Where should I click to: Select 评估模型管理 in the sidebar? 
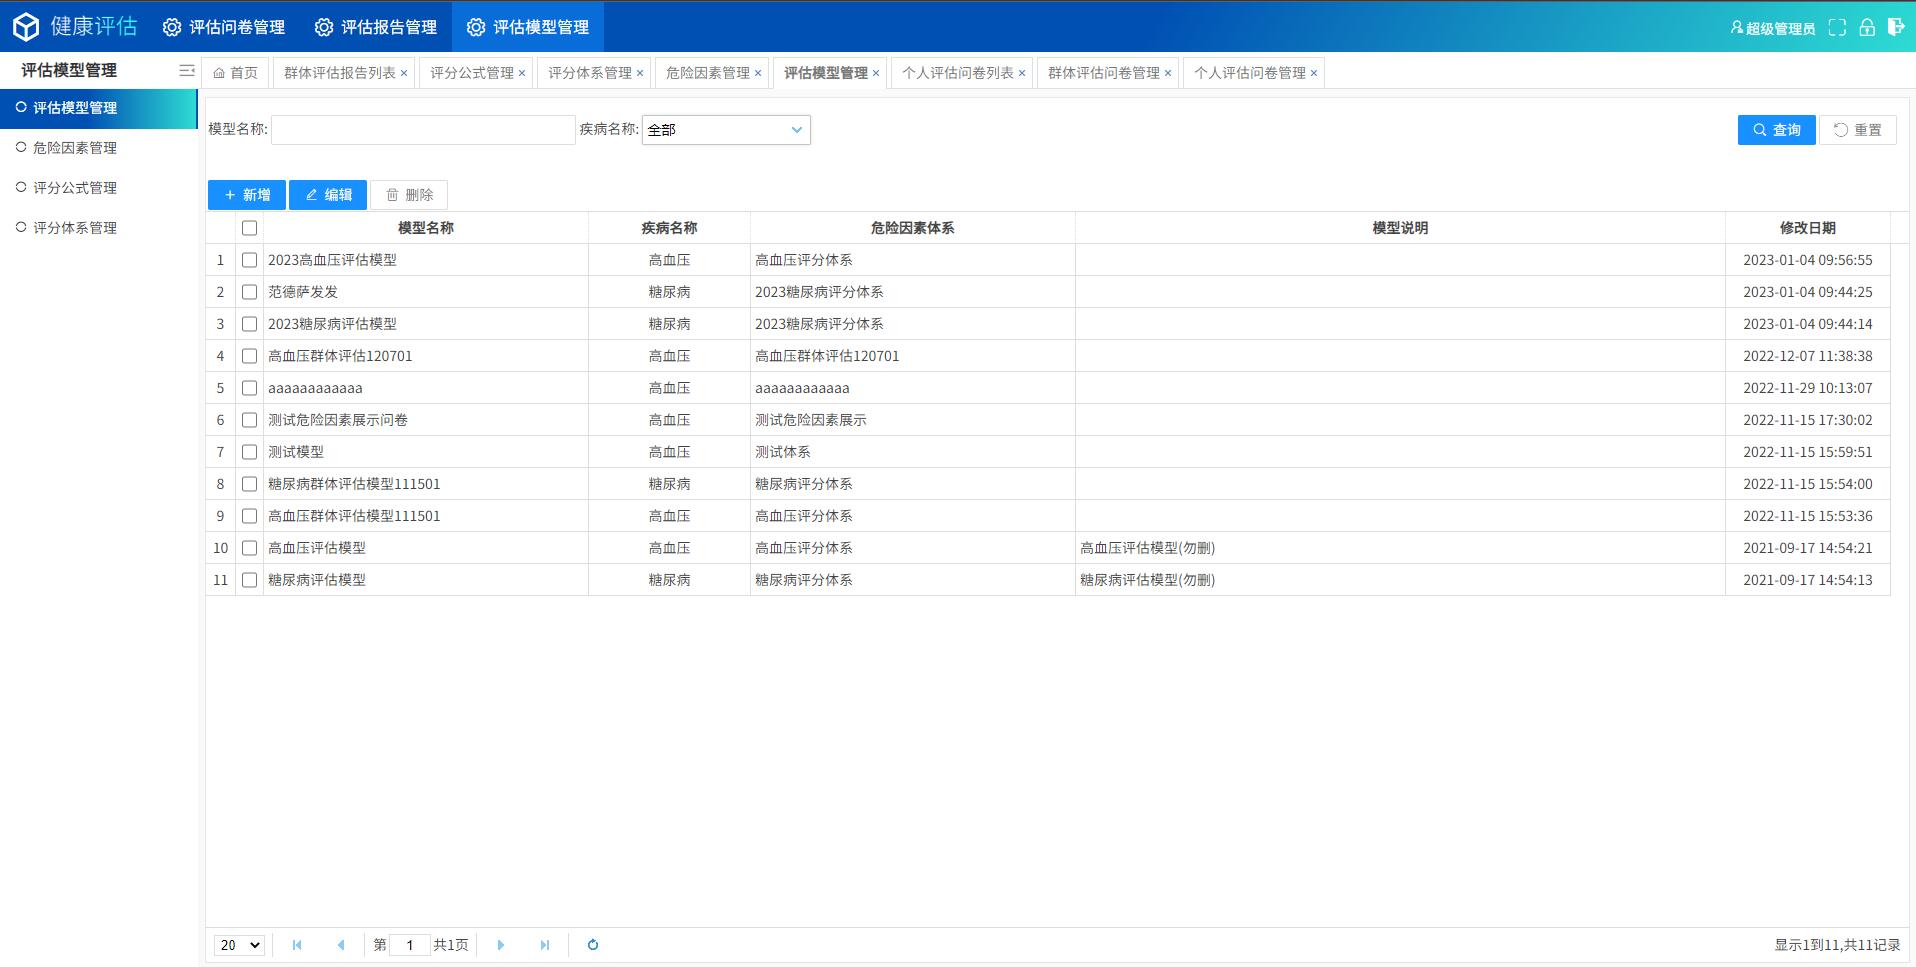tap(99, 108)
